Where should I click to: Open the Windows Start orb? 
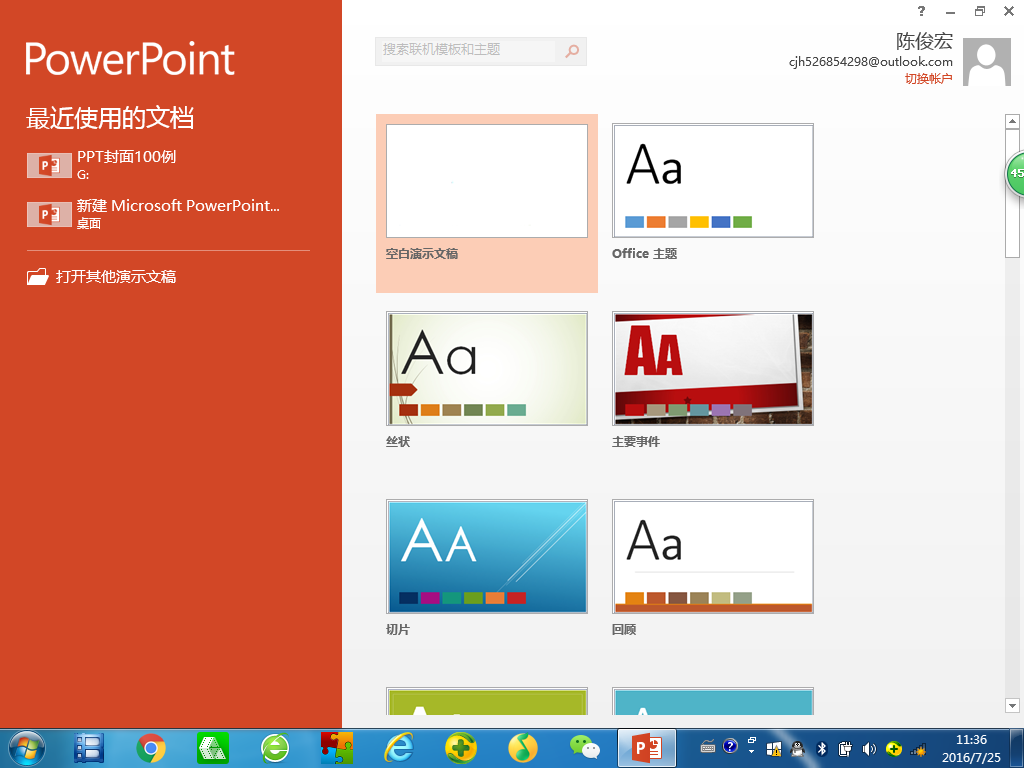27,748
